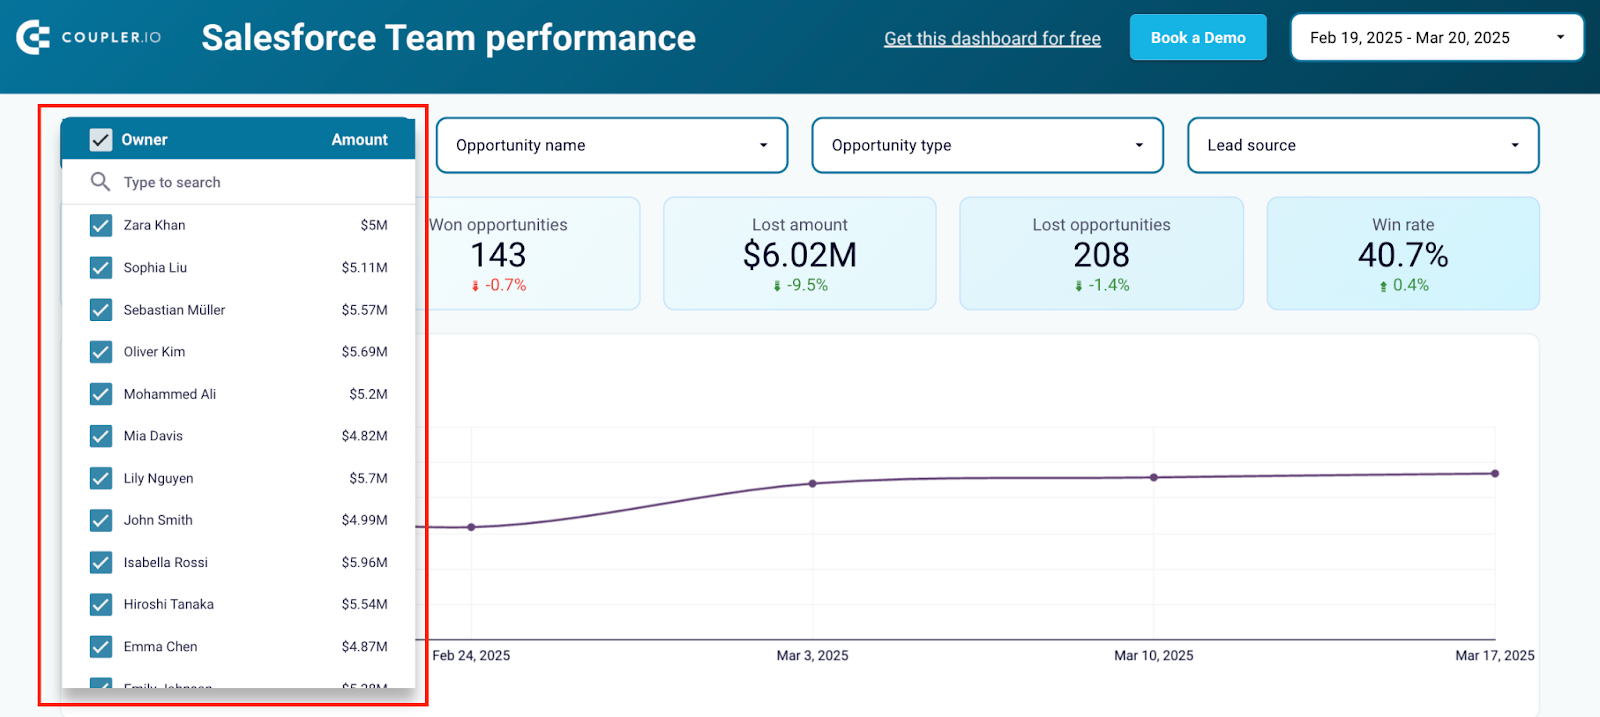Open the Lead source dropdown
Viewport: 1600px width, 717px height.
1363,145
